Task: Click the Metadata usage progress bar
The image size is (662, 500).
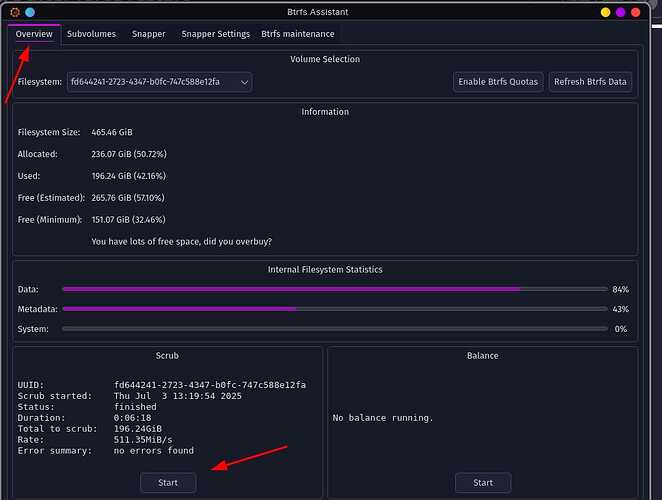Action: pyautogui.click(x=335, y=309)
